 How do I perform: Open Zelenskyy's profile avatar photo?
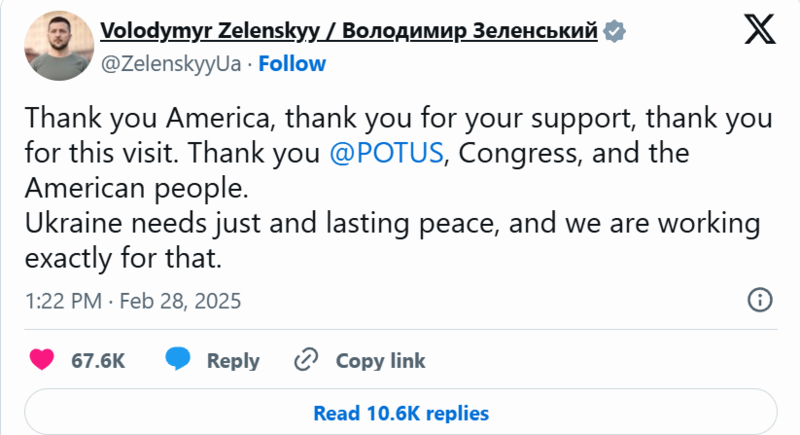pos(59,46)
